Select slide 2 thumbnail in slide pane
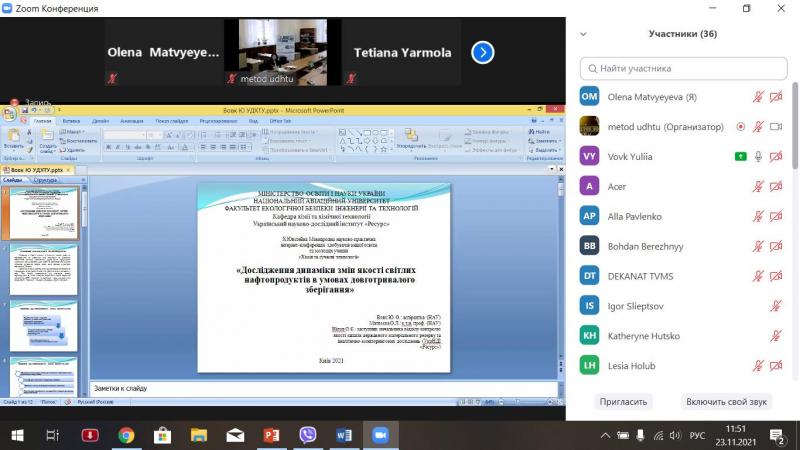This screenshot has width=800, height=450. pos(44,270)
